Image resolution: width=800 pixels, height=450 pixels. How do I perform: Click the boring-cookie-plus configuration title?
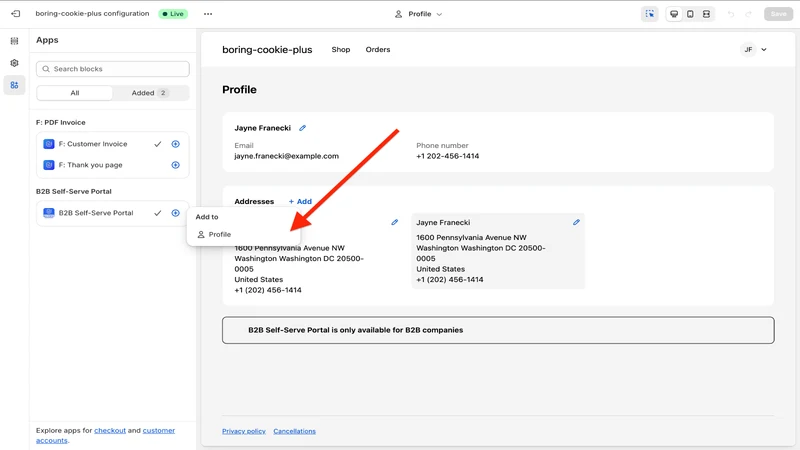[92, 14]
